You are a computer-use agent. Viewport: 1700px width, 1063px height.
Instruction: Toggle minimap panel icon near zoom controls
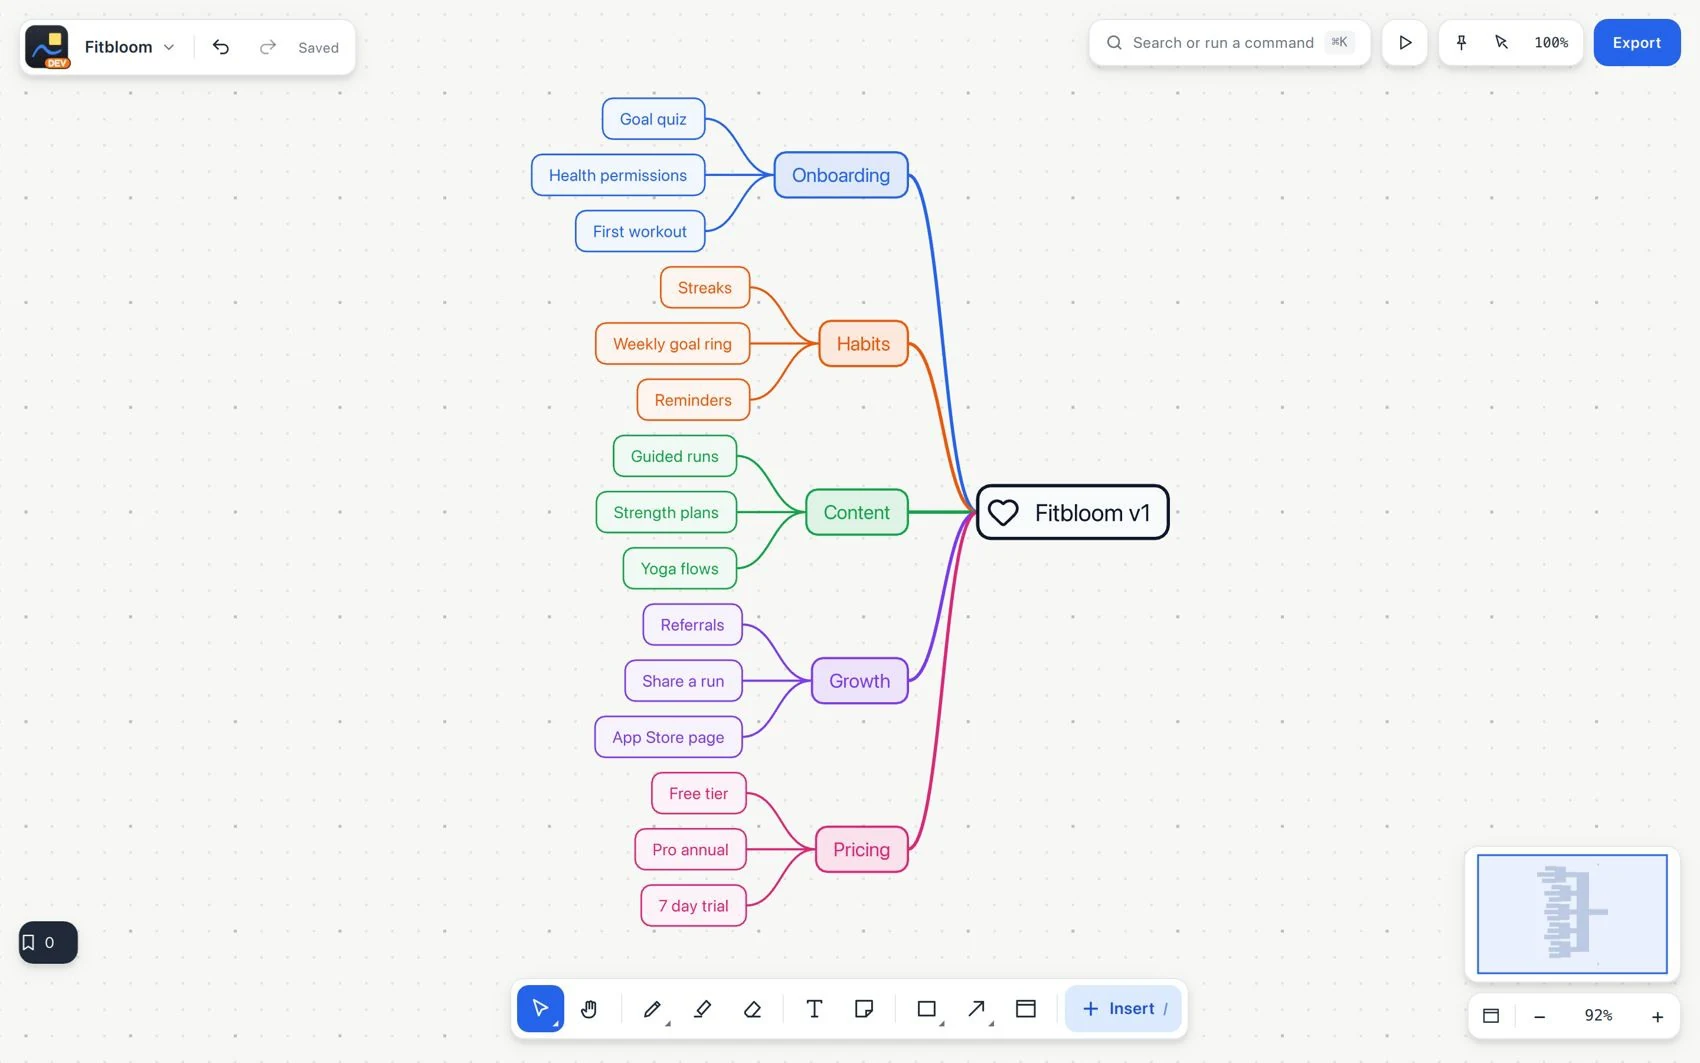pyautogui.click(x=1491, y=1015)
